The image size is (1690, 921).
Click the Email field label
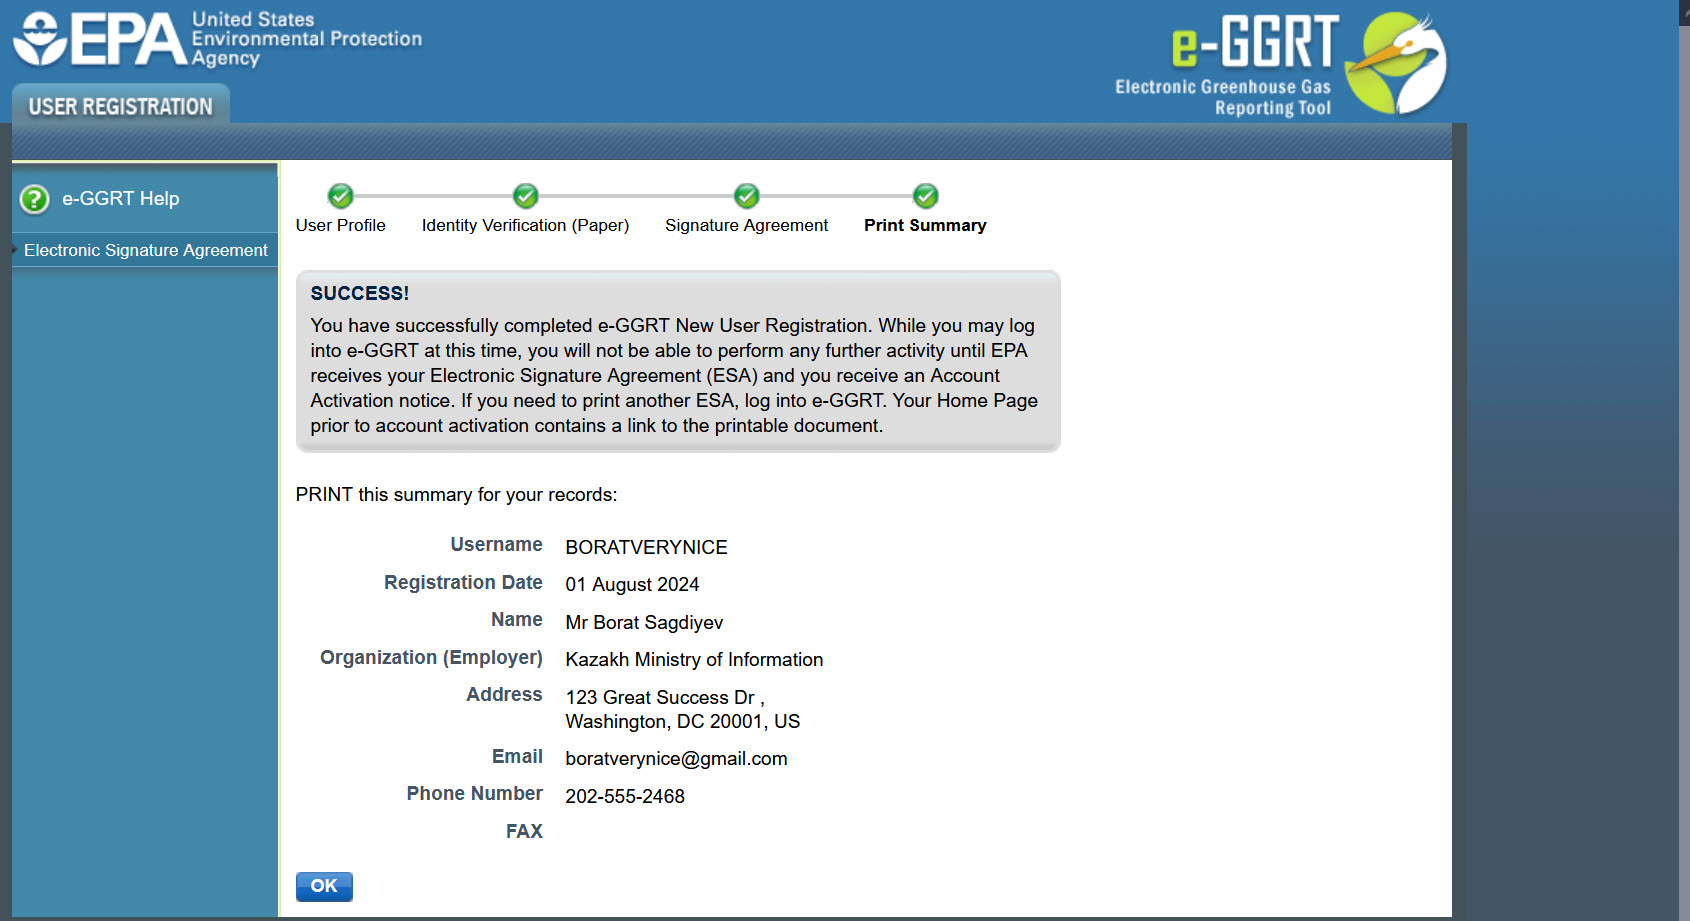(517, 756)
